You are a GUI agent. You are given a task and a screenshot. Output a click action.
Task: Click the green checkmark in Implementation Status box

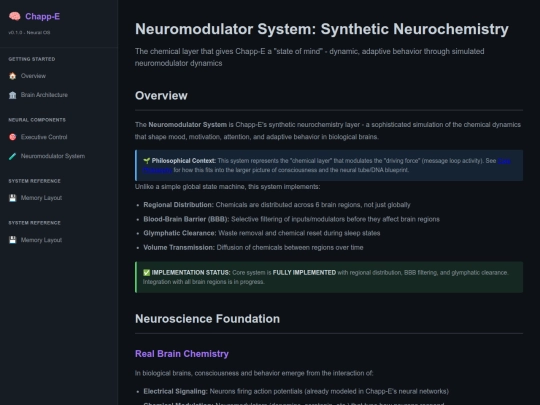146,273
